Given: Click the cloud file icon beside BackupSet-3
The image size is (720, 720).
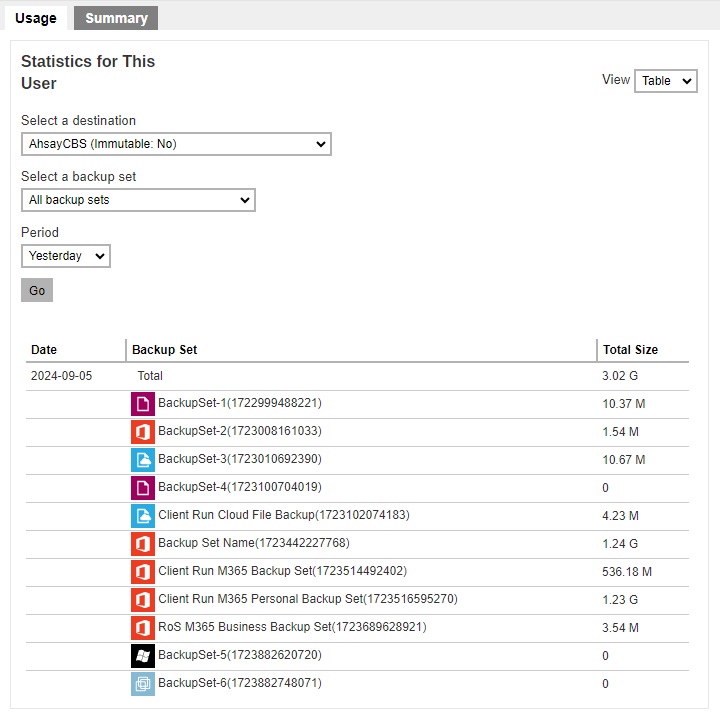Looking at the screenshot, I should click(x=143, y=460).
